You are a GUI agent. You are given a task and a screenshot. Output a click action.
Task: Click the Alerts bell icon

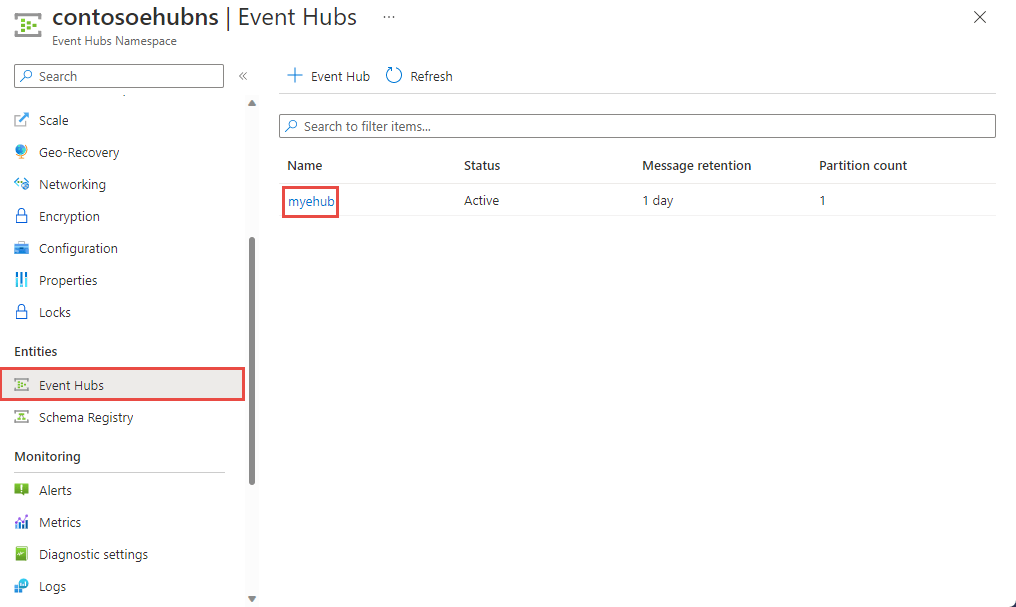21,490
